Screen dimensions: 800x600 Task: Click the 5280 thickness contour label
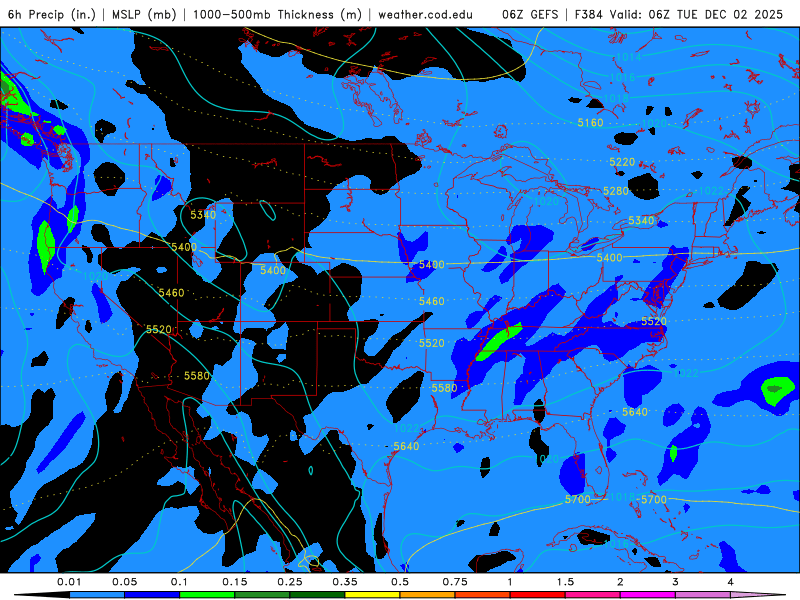tap(616, 191)
